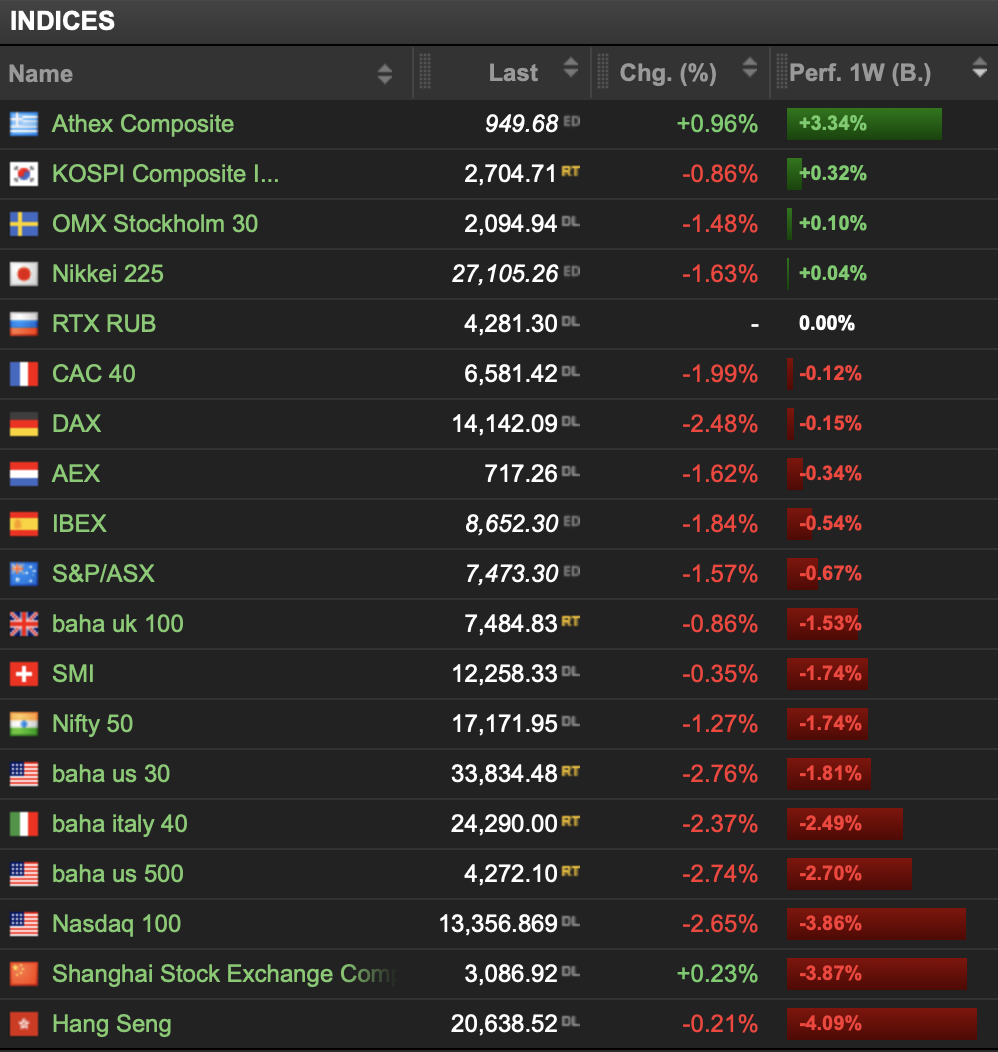This screenshot has height=1052, width=998.
Task: Click the Australia flag icon beside S&P/ASX
Action: click(x=23, y=574)
